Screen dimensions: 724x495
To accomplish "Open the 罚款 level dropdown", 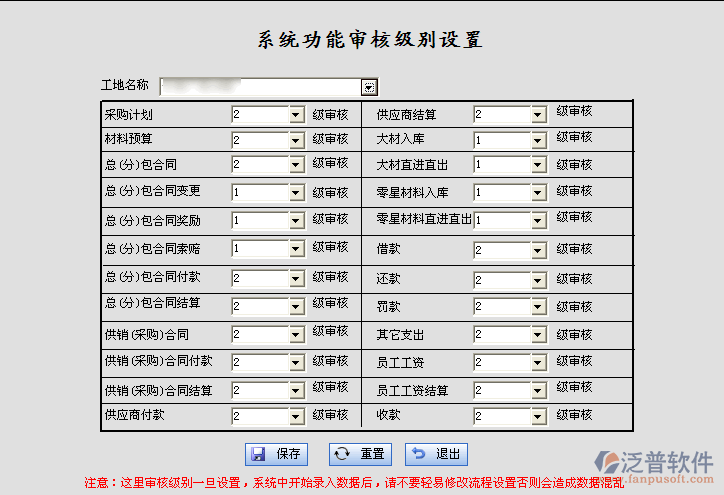I will coord(538,307).
